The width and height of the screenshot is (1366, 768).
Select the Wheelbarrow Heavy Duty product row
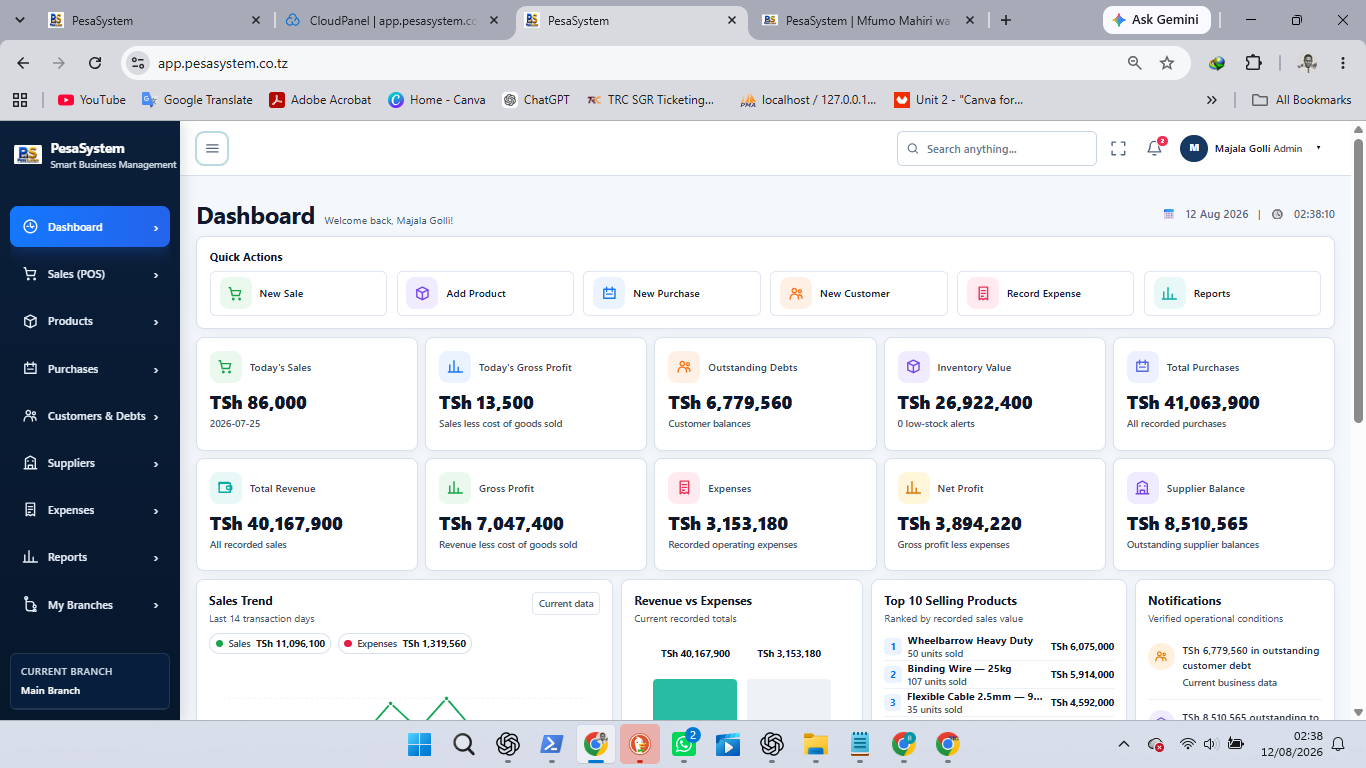pos(999,647)
